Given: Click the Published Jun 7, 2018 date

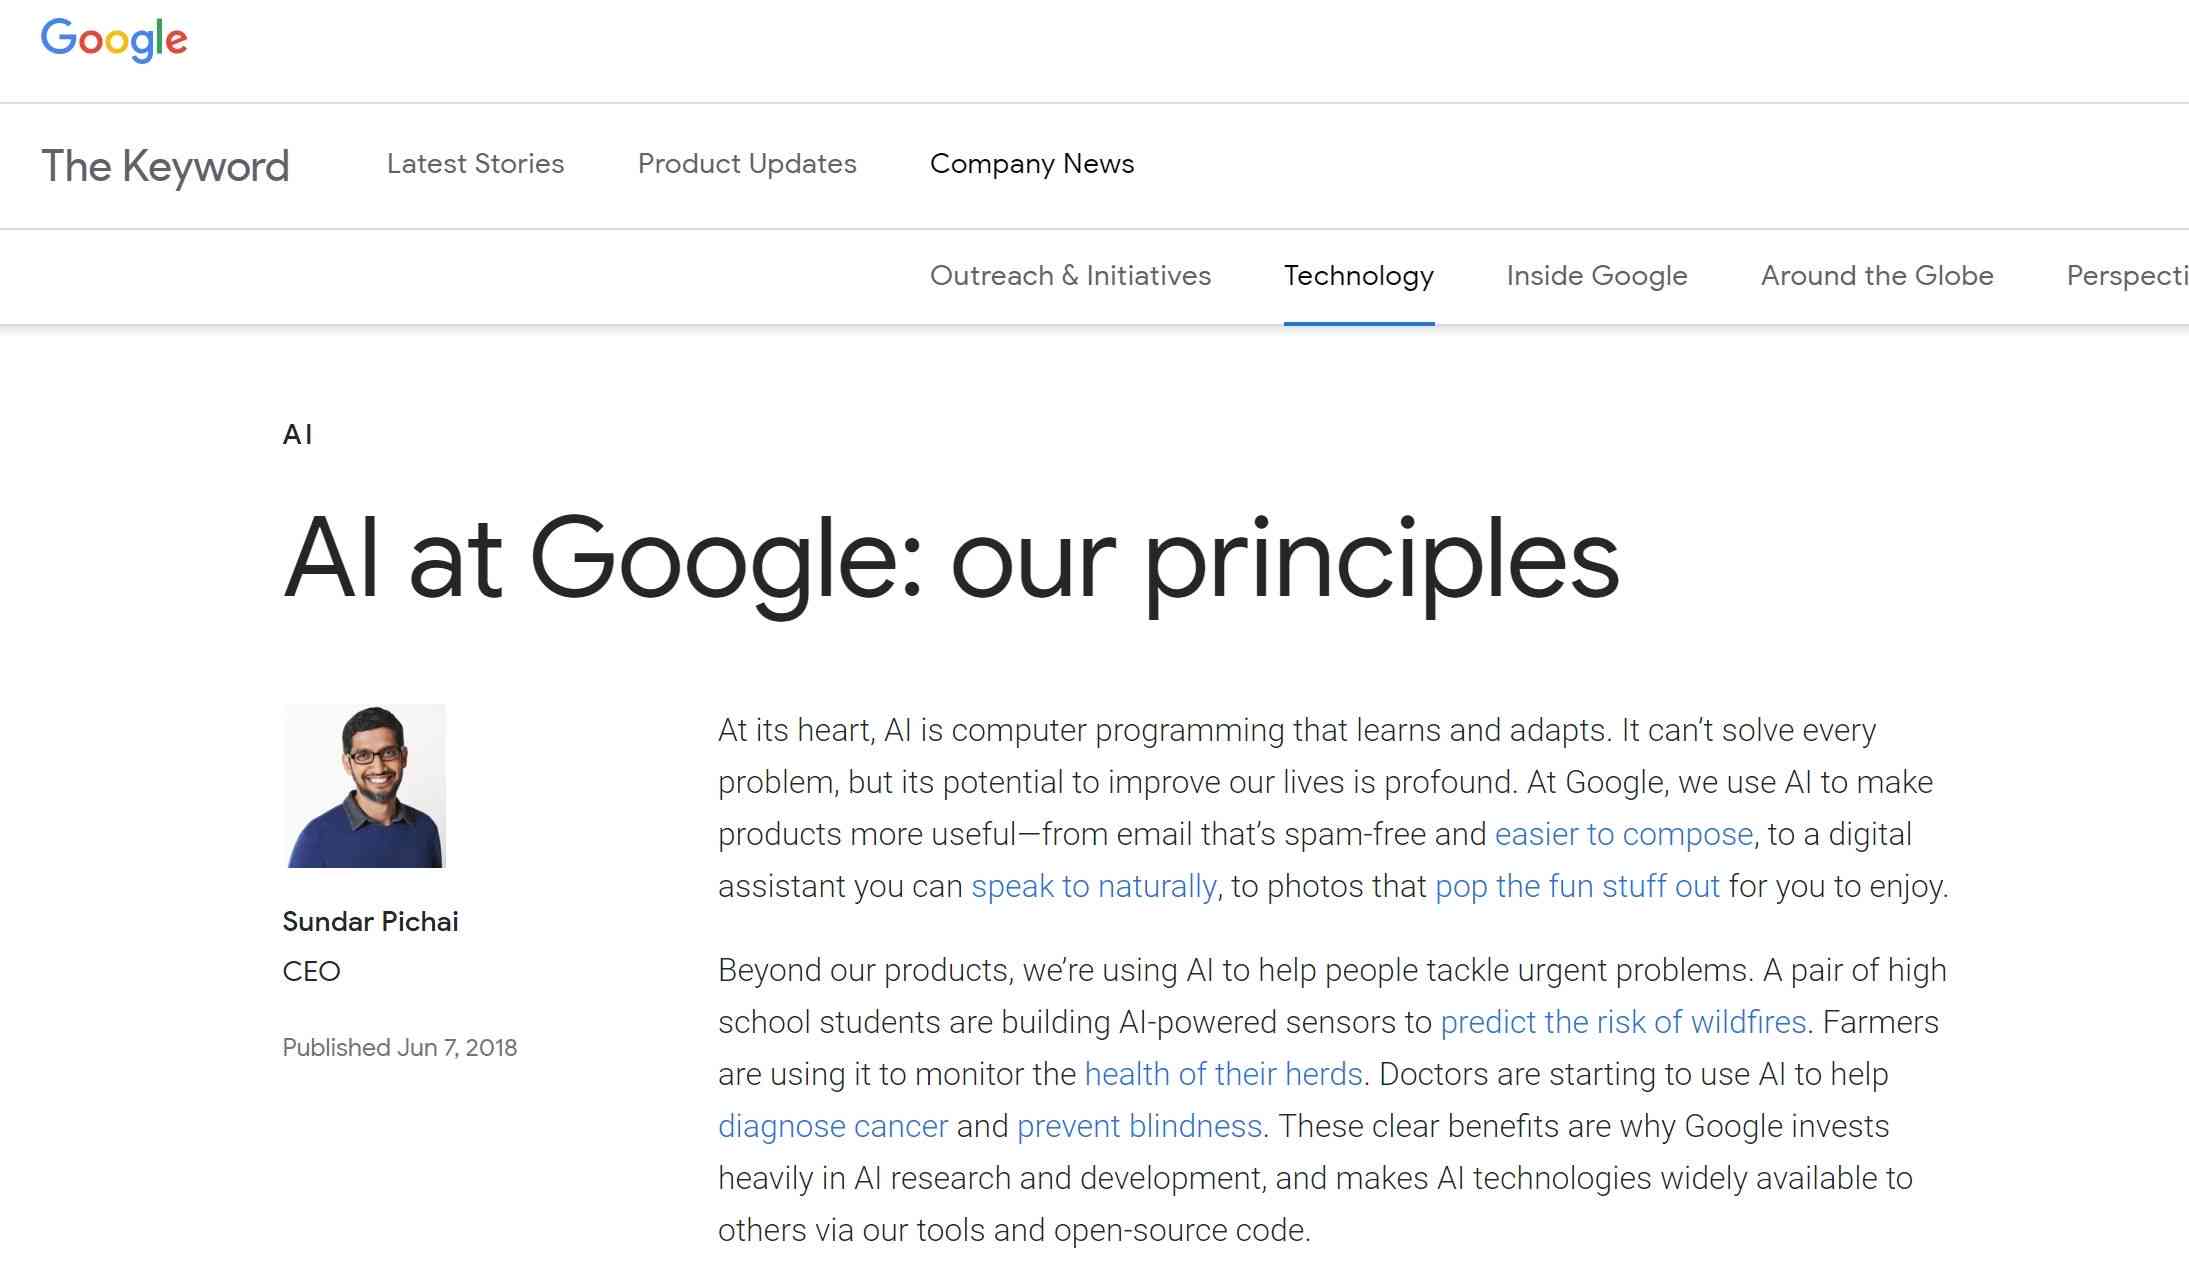Looking at the screenshot, I should coord(400,1048).
